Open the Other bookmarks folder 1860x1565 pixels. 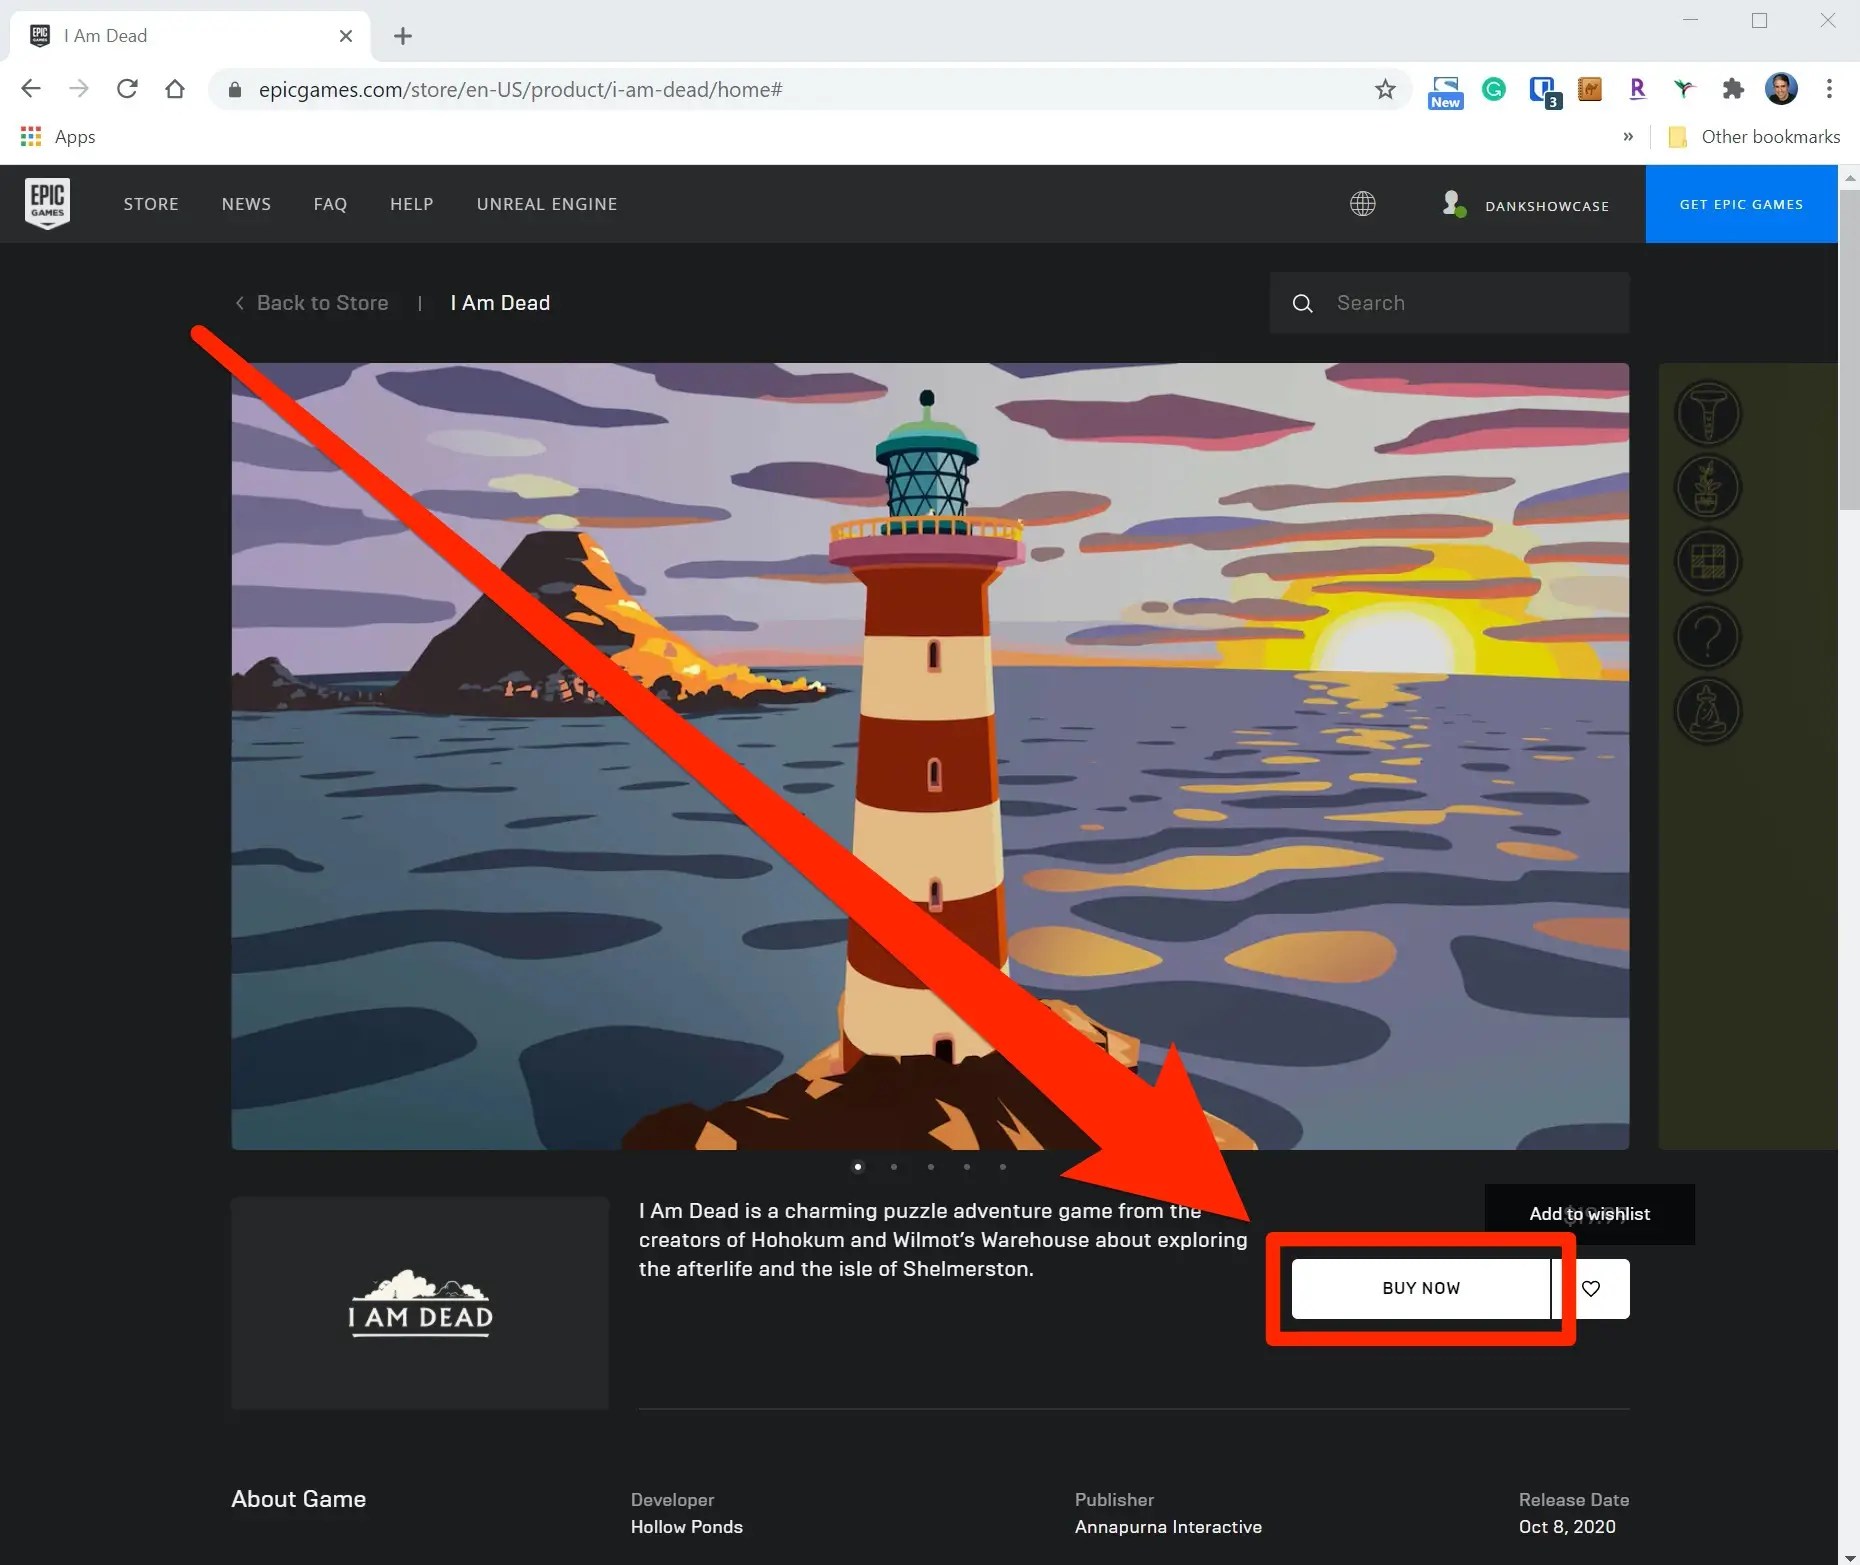point(1754,137)
